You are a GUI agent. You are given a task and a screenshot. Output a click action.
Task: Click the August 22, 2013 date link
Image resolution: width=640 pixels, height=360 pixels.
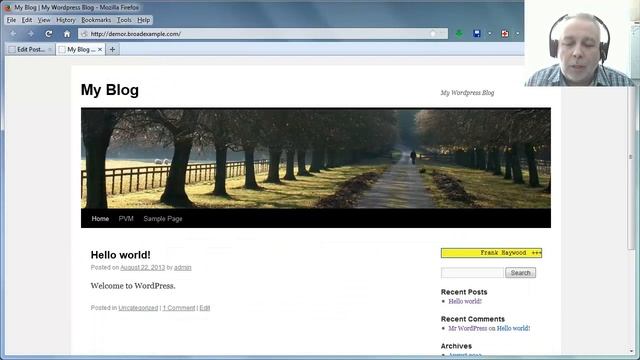(x=142, y=268)
